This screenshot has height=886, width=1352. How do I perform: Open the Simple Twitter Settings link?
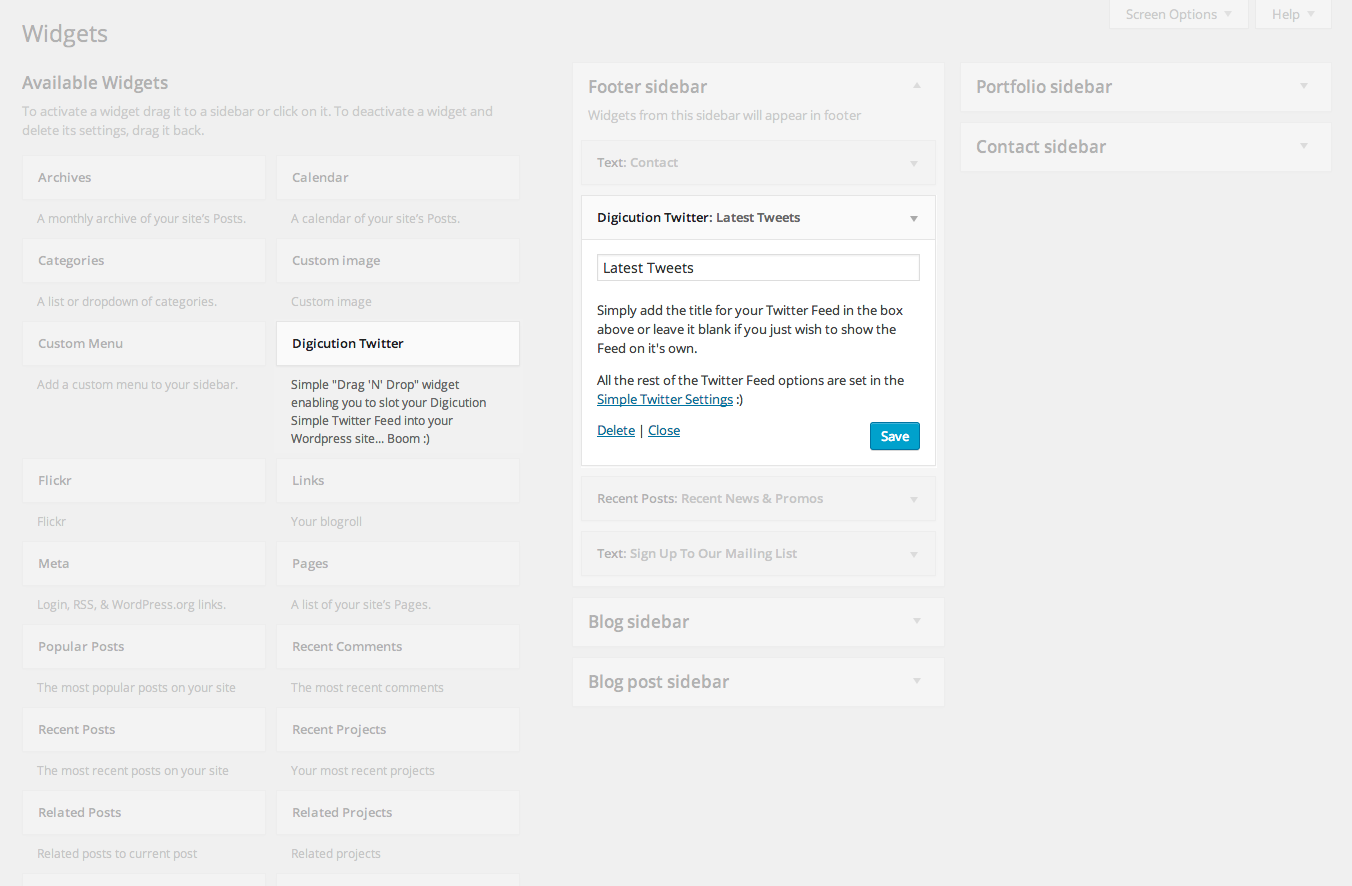tap(665, 399)
